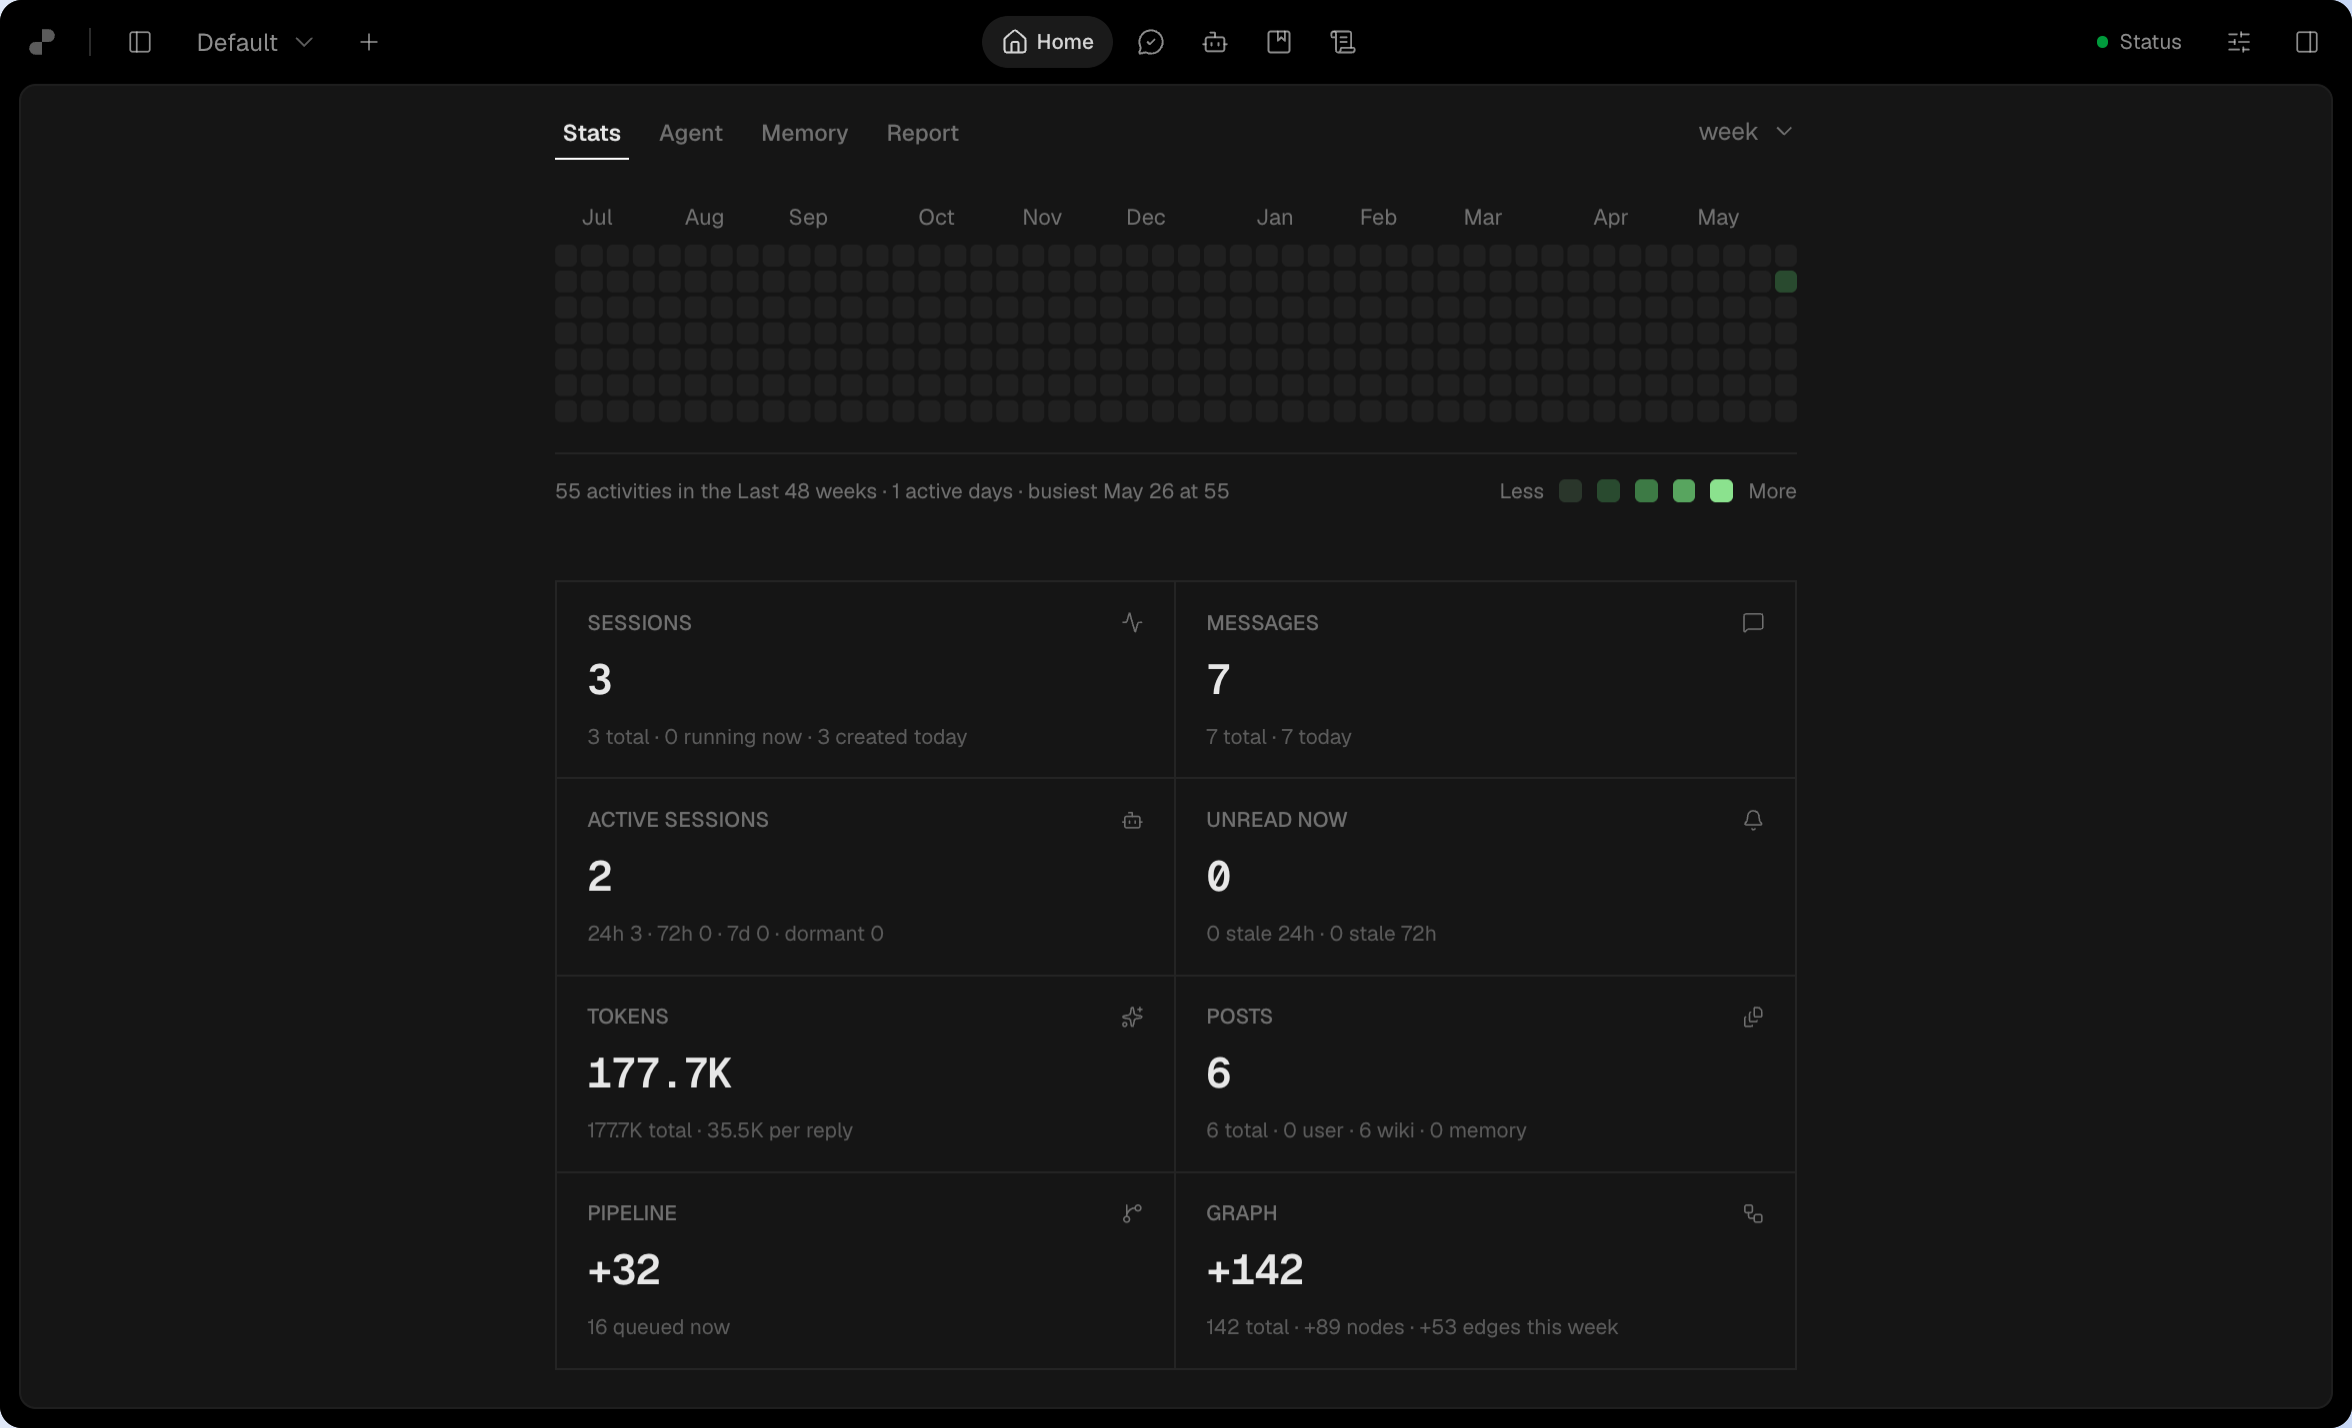Switch to the Agent tab
The image size is (2352, 1428).
[691, 133]
